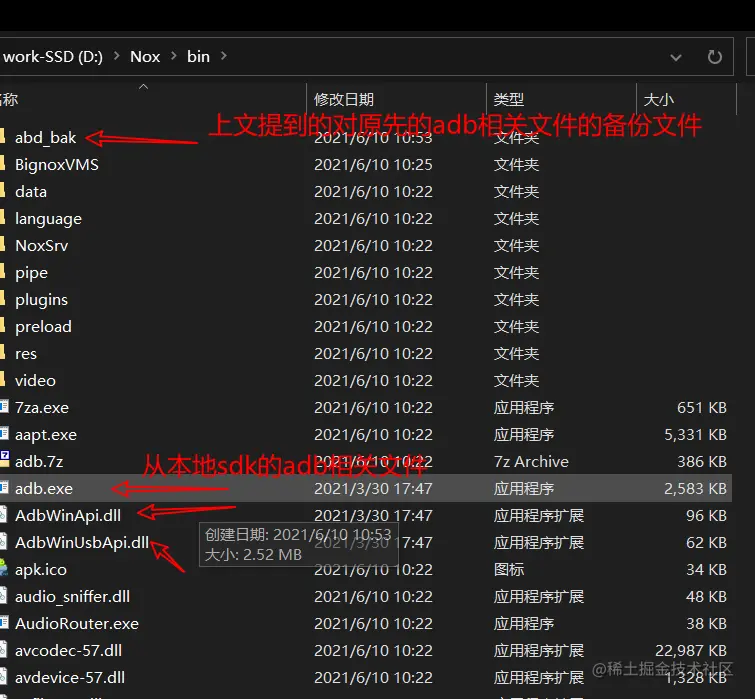Image resolution: width=755 pixels, height=699 pixels.
Task: Click the work-SSD (D:) breadcrumb segment
Action: [x=52, y=57]
